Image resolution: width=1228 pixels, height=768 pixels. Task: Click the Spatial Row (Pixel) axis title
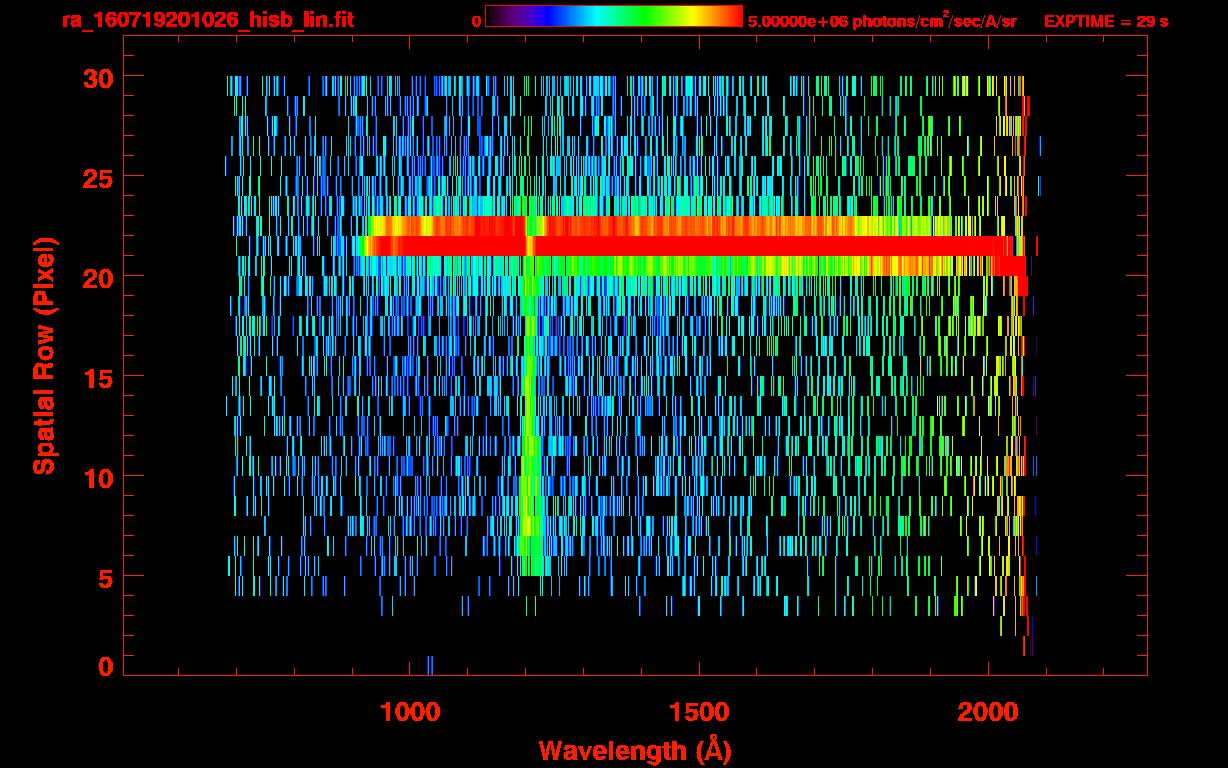[x=44, y=356]
